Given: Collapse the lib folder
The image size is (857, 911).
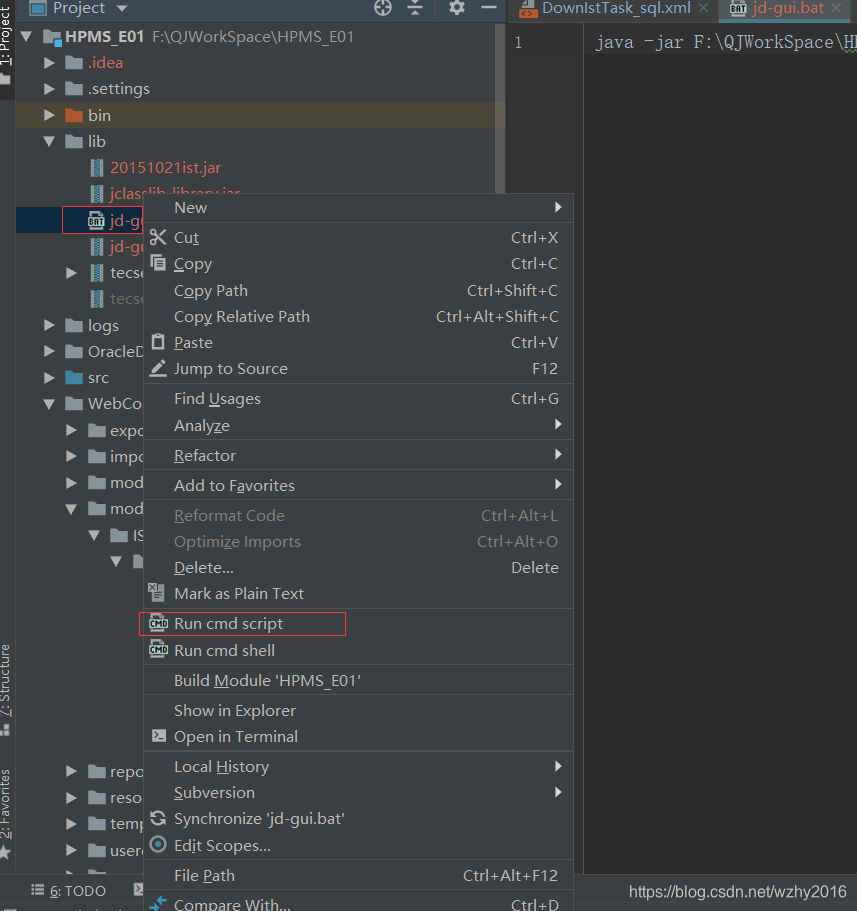Looking at the screenshot, I should (x=49, y=141).
